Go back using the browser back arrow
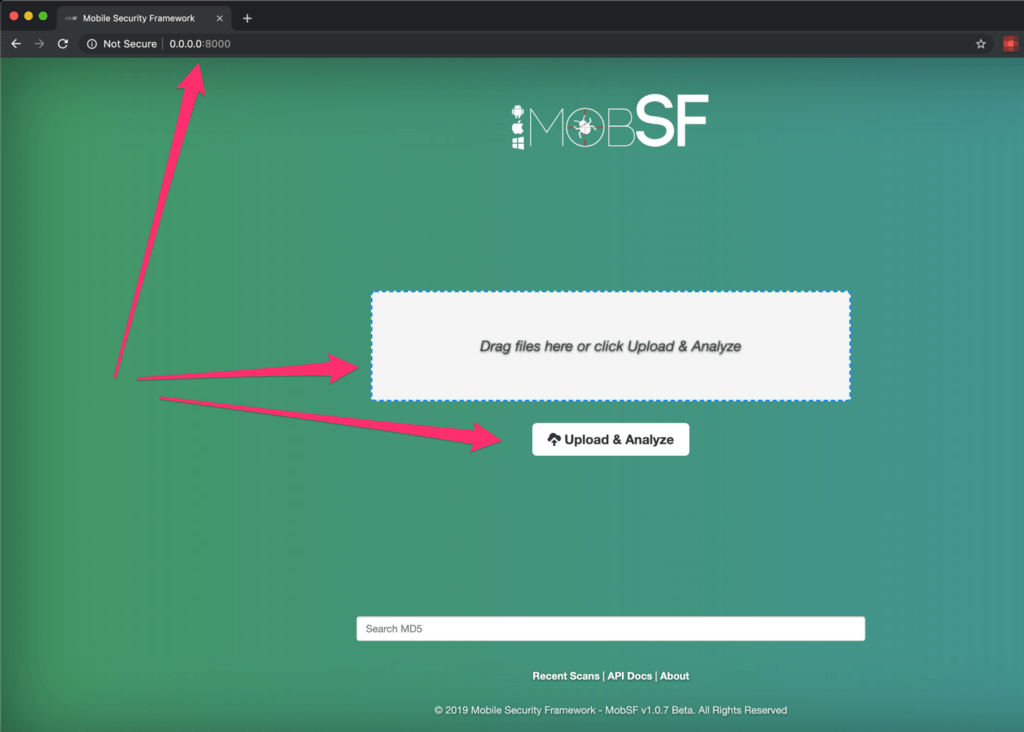This screenshot has height=732, width=1024. 16,44
